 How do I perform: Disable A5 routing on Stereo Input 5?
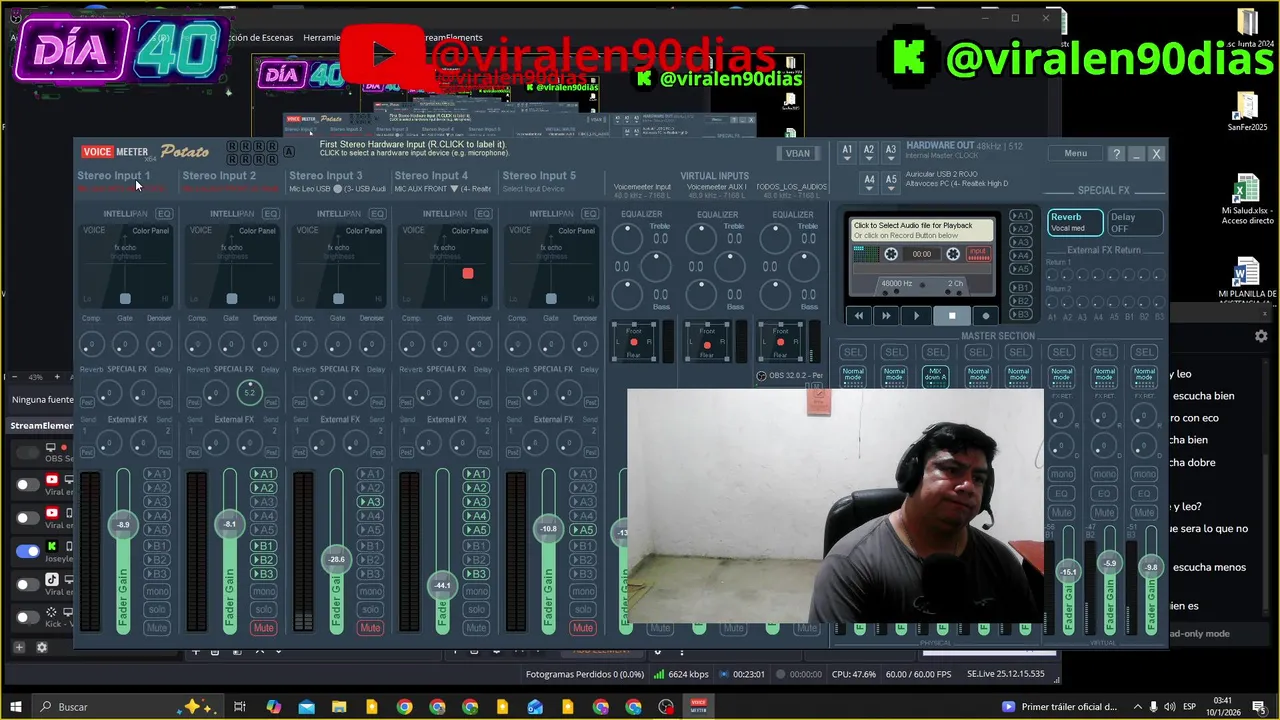pyautogui.click(x=583, y=530)
